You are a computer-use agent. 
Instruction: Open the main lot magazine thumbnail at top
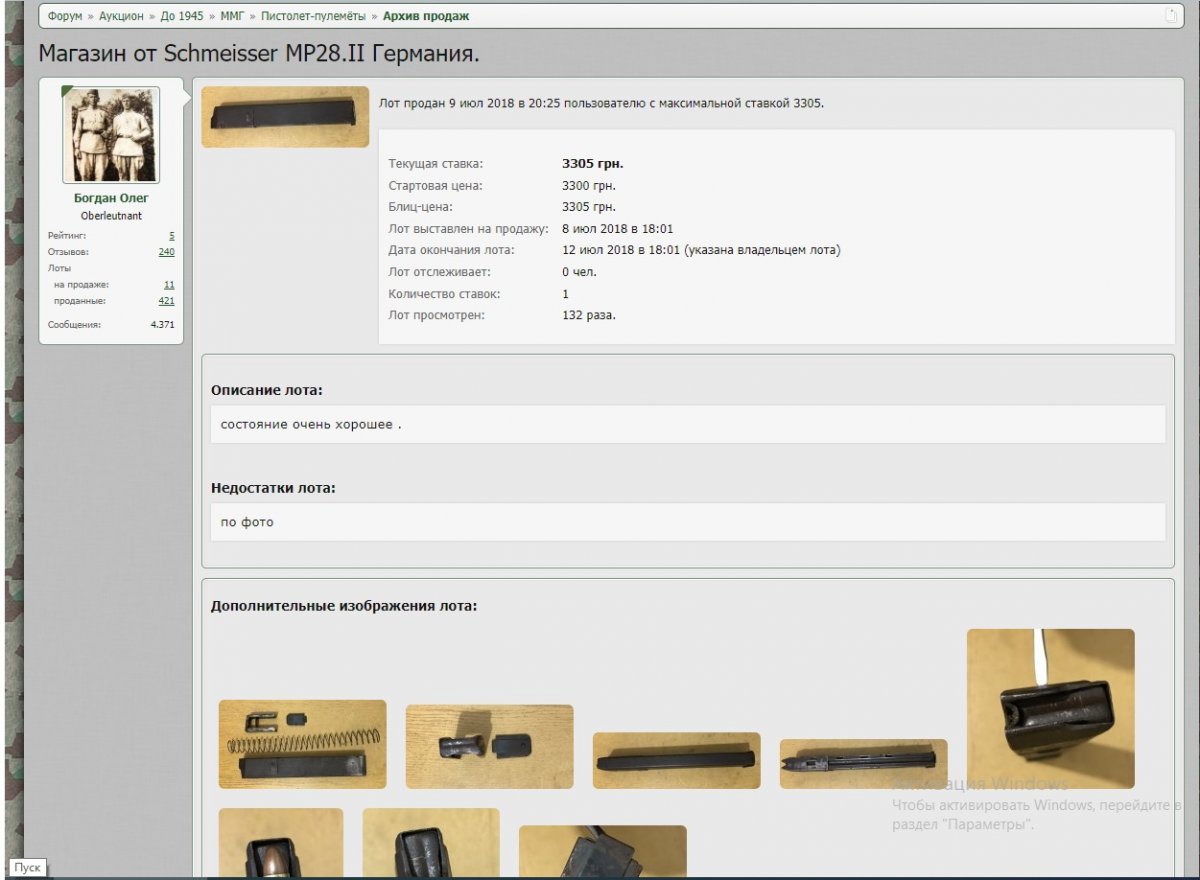[285, 117]
